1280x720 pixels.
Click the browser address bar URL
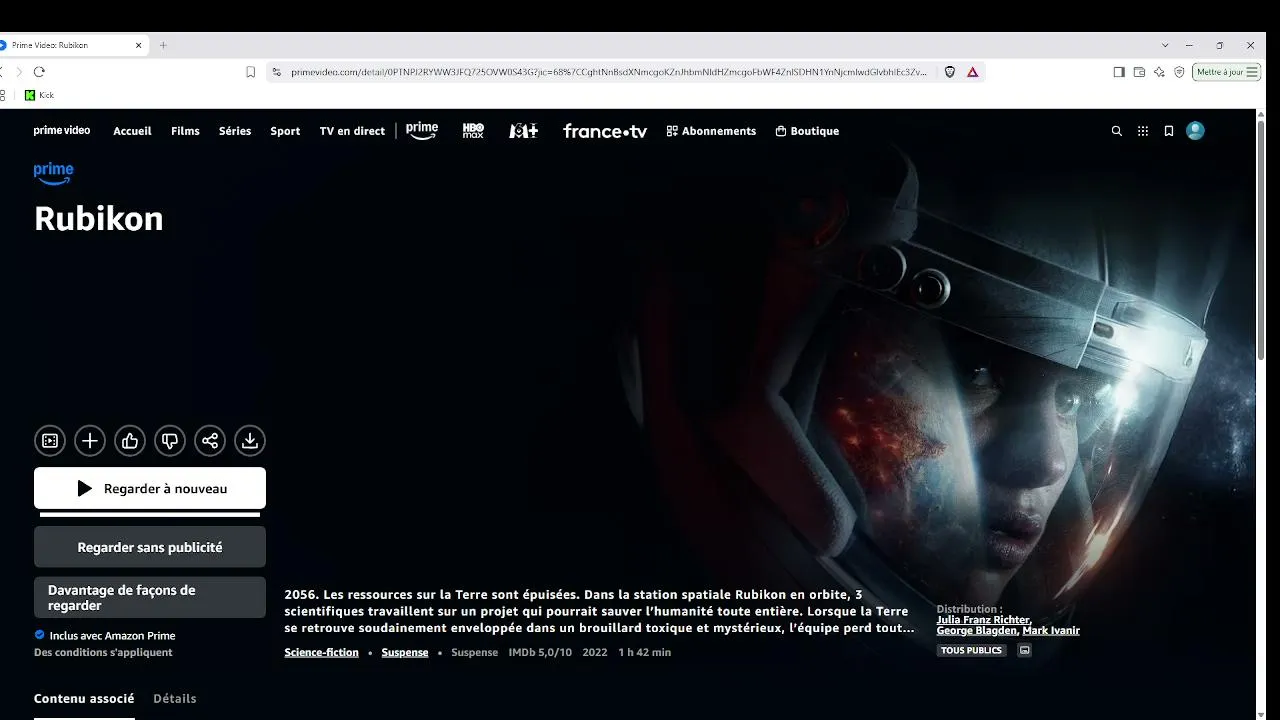coord(609,72)
